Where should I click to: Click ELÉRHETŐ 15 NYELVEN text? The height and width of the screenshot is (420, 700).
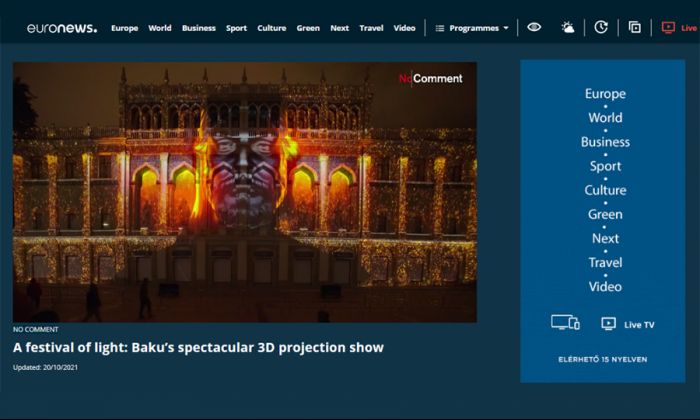[x=603, y=359]
